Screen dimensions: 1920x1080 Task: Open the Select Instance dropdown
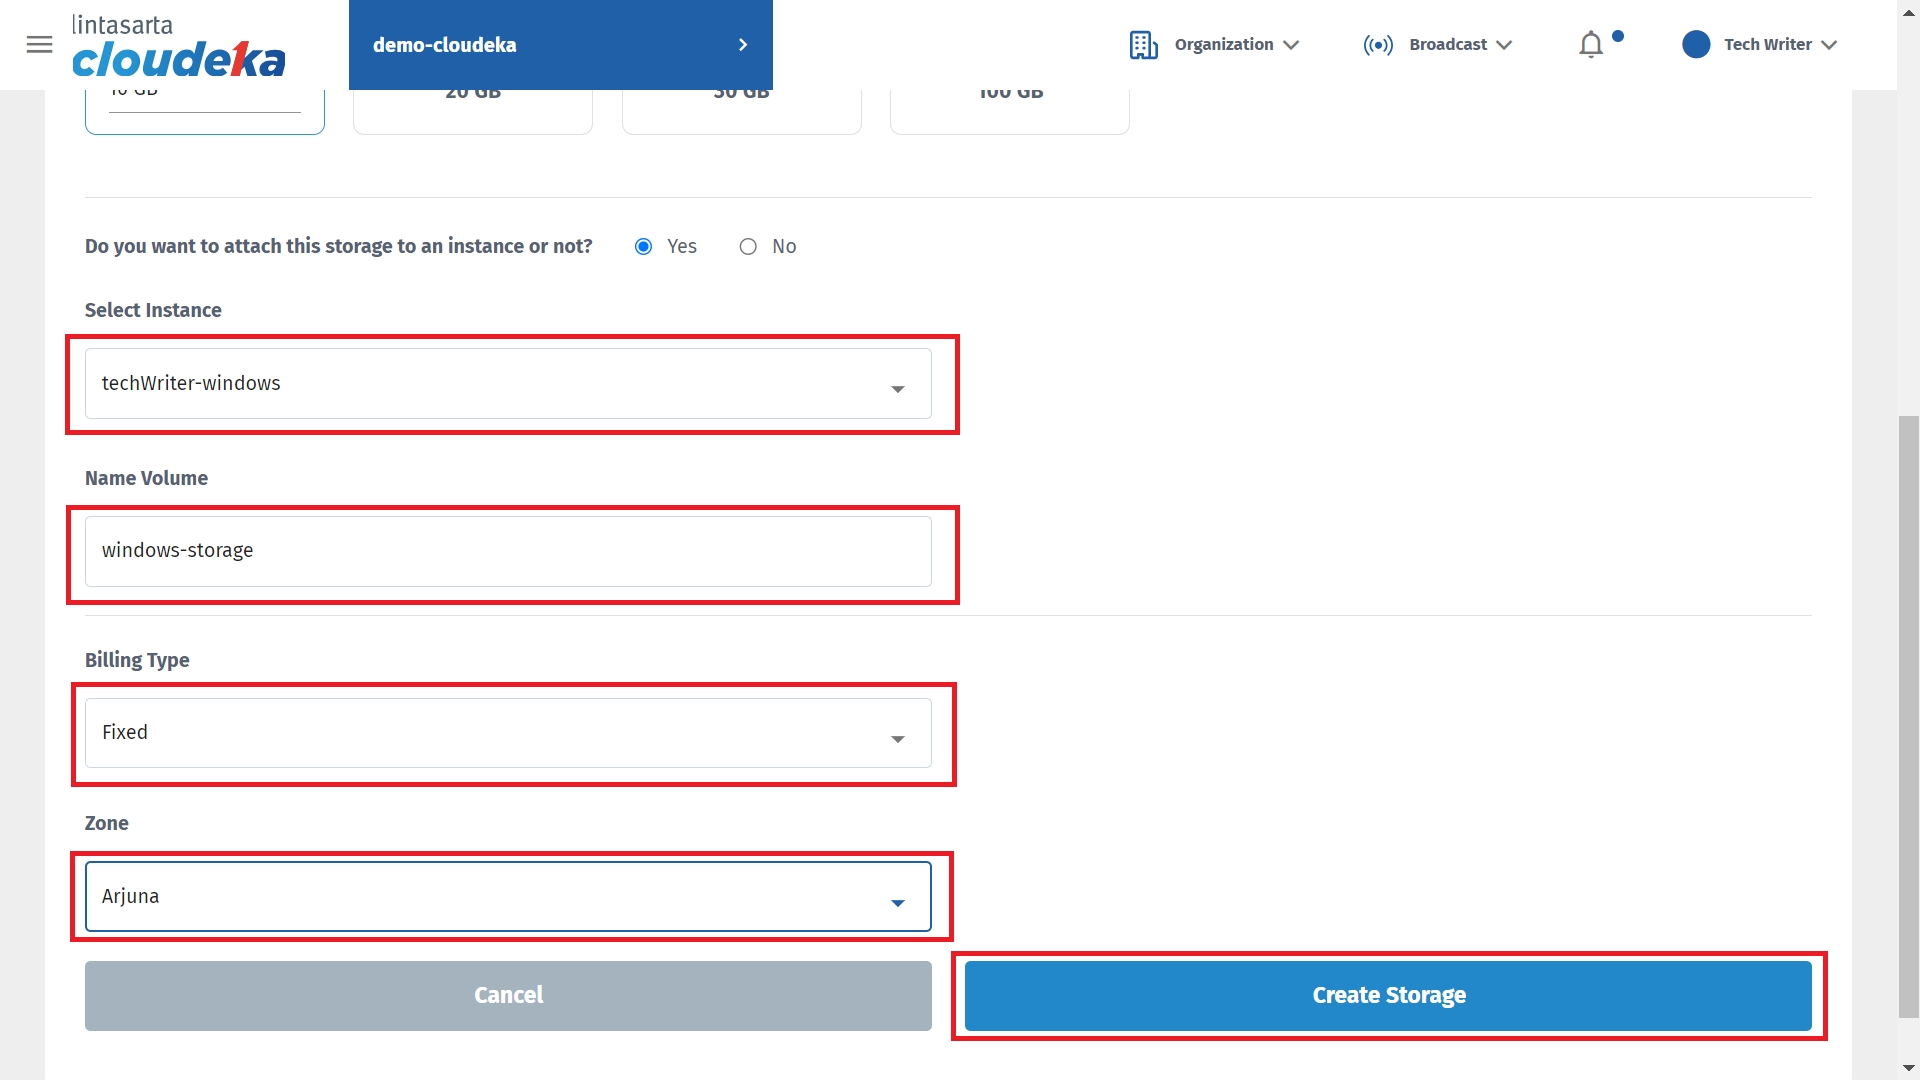[508, 384]
